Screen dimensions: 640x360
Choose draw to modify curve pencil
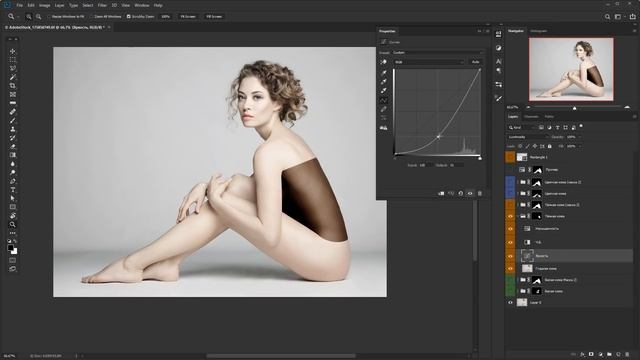(384, 109)
